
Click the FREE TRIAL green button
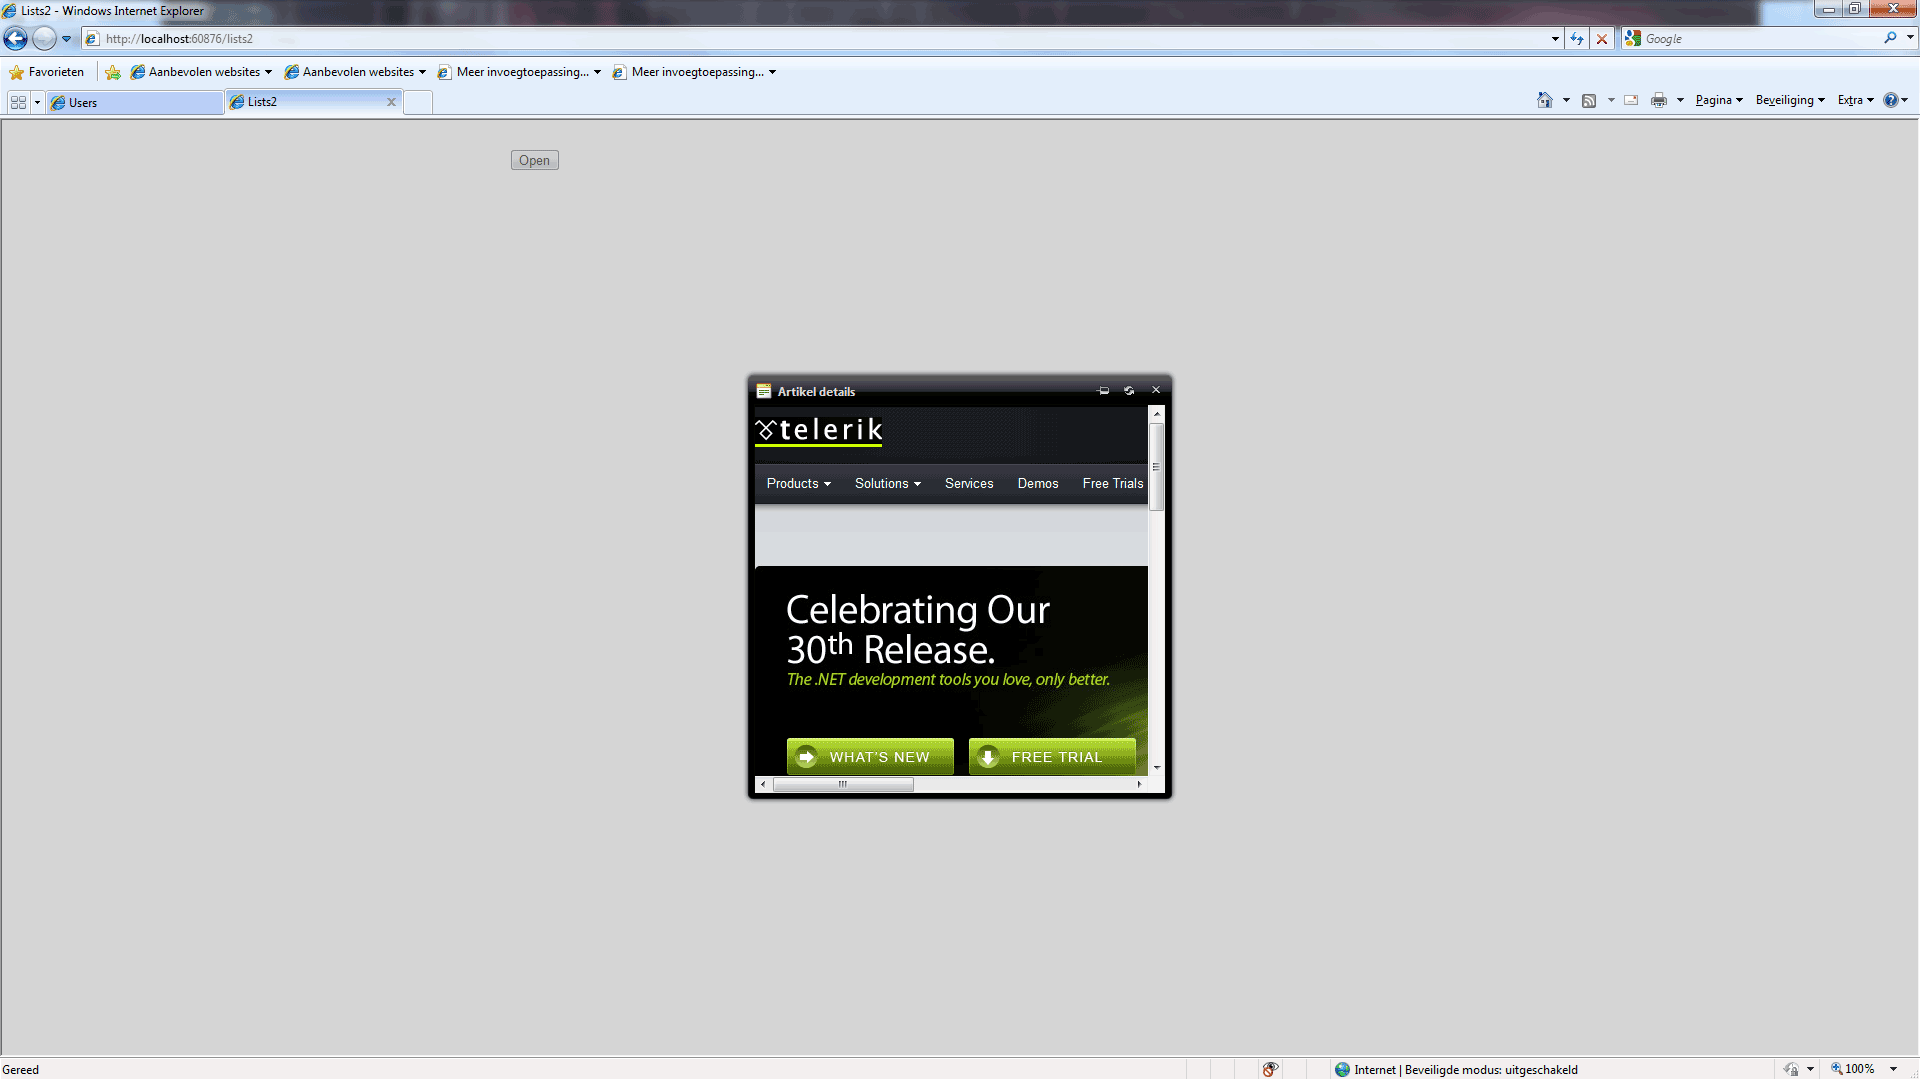(x=1052, y=757)
